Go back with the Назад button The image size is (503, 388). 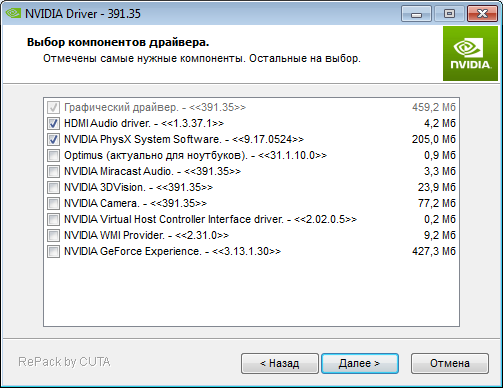coord(280,363)
